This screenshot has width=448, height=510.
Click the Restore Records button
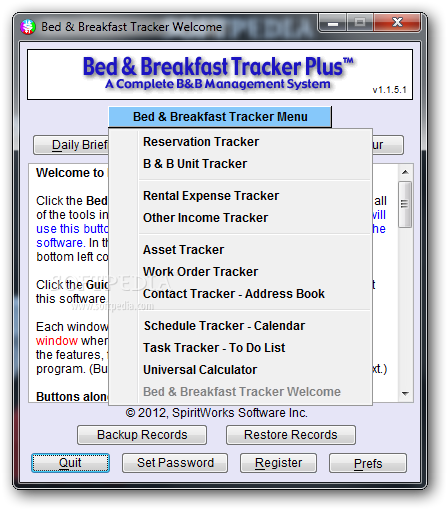291,435
